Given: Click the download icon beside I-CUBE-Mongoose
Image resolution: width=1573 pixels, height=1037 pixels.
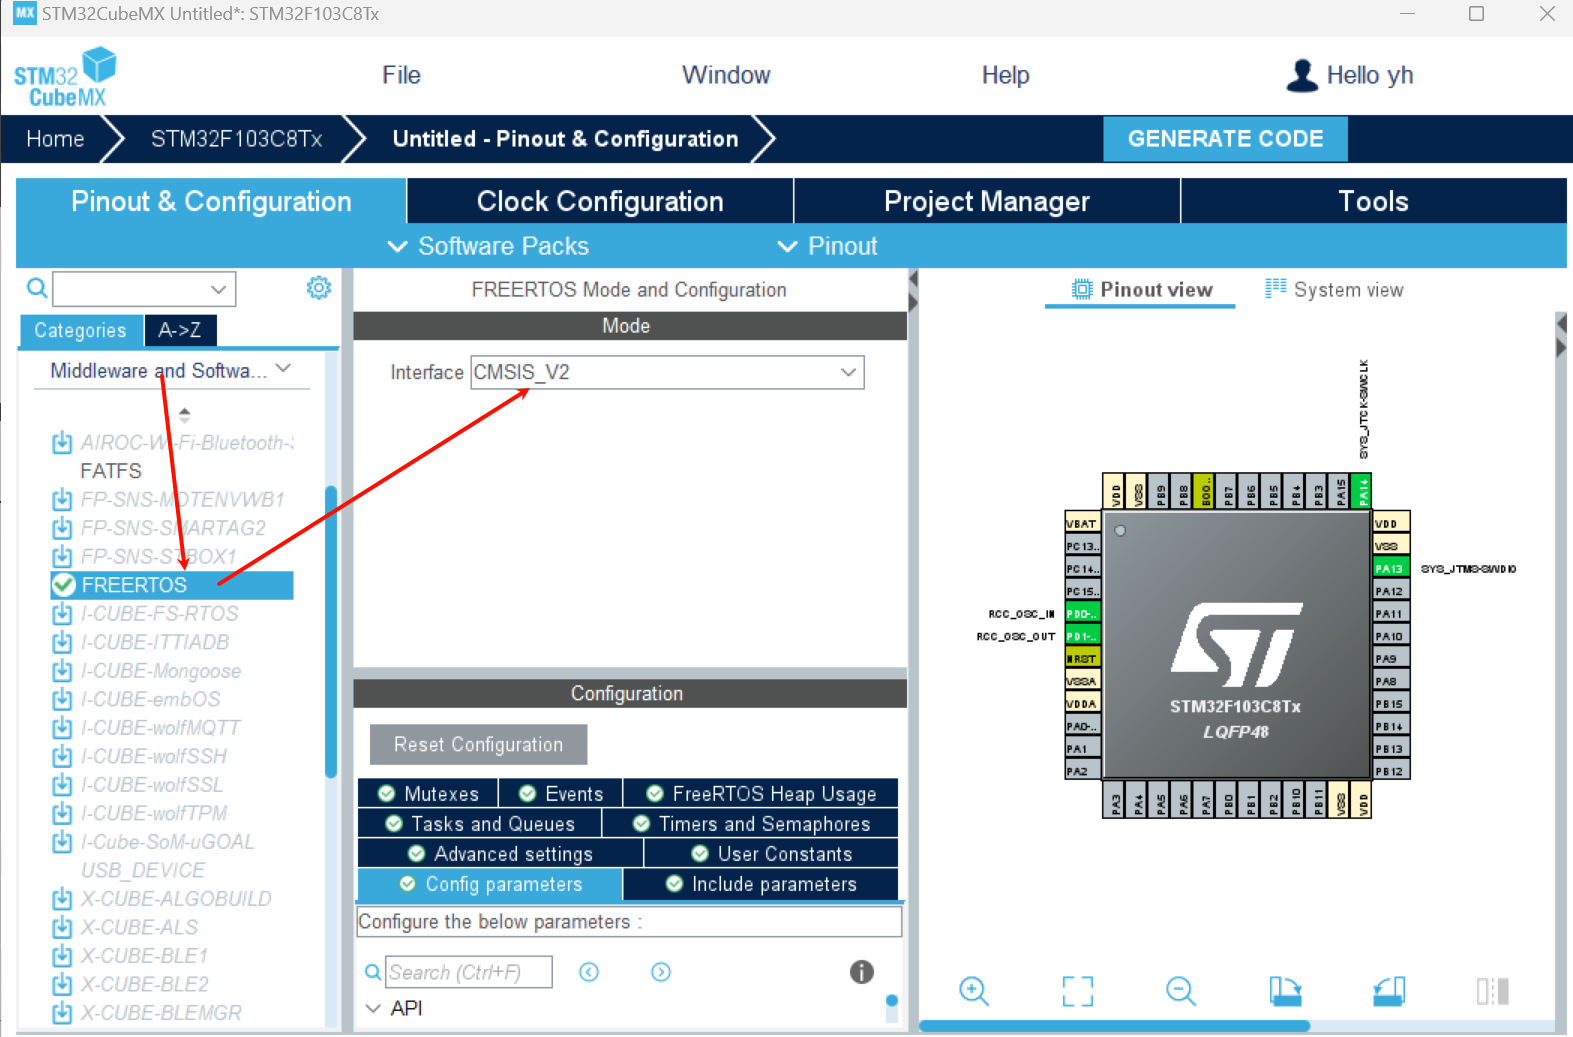Looking at the screenshot, I should [62, 670].
